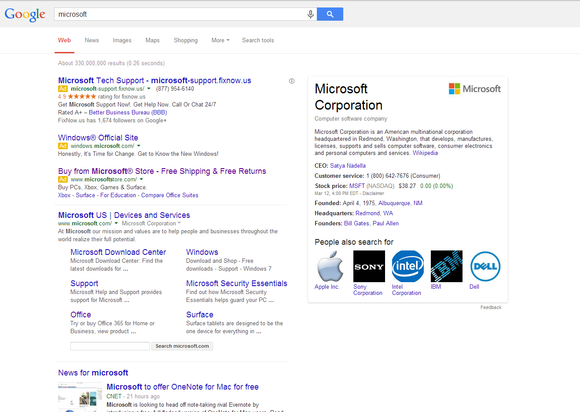580x412 pixels.
Task: Open Better Business Bureau (BBB) link
Action: tap(128, 112)
